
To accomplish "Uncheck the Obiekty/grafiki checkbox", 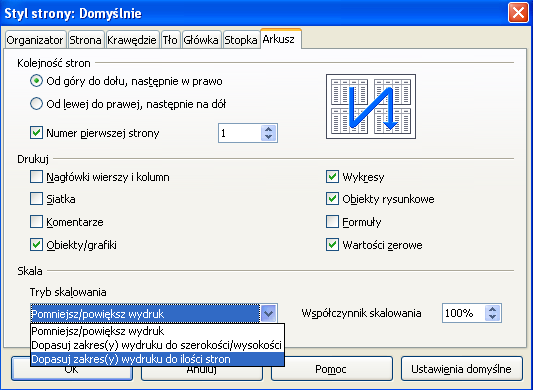I will [36, 245].
